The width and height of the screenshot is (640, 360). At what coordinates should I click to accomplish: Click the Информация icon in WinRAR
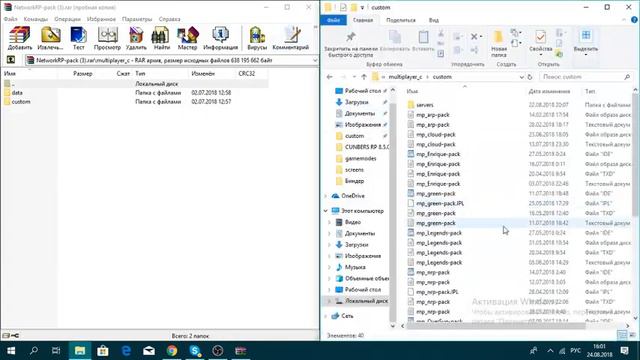coord(220,38)
